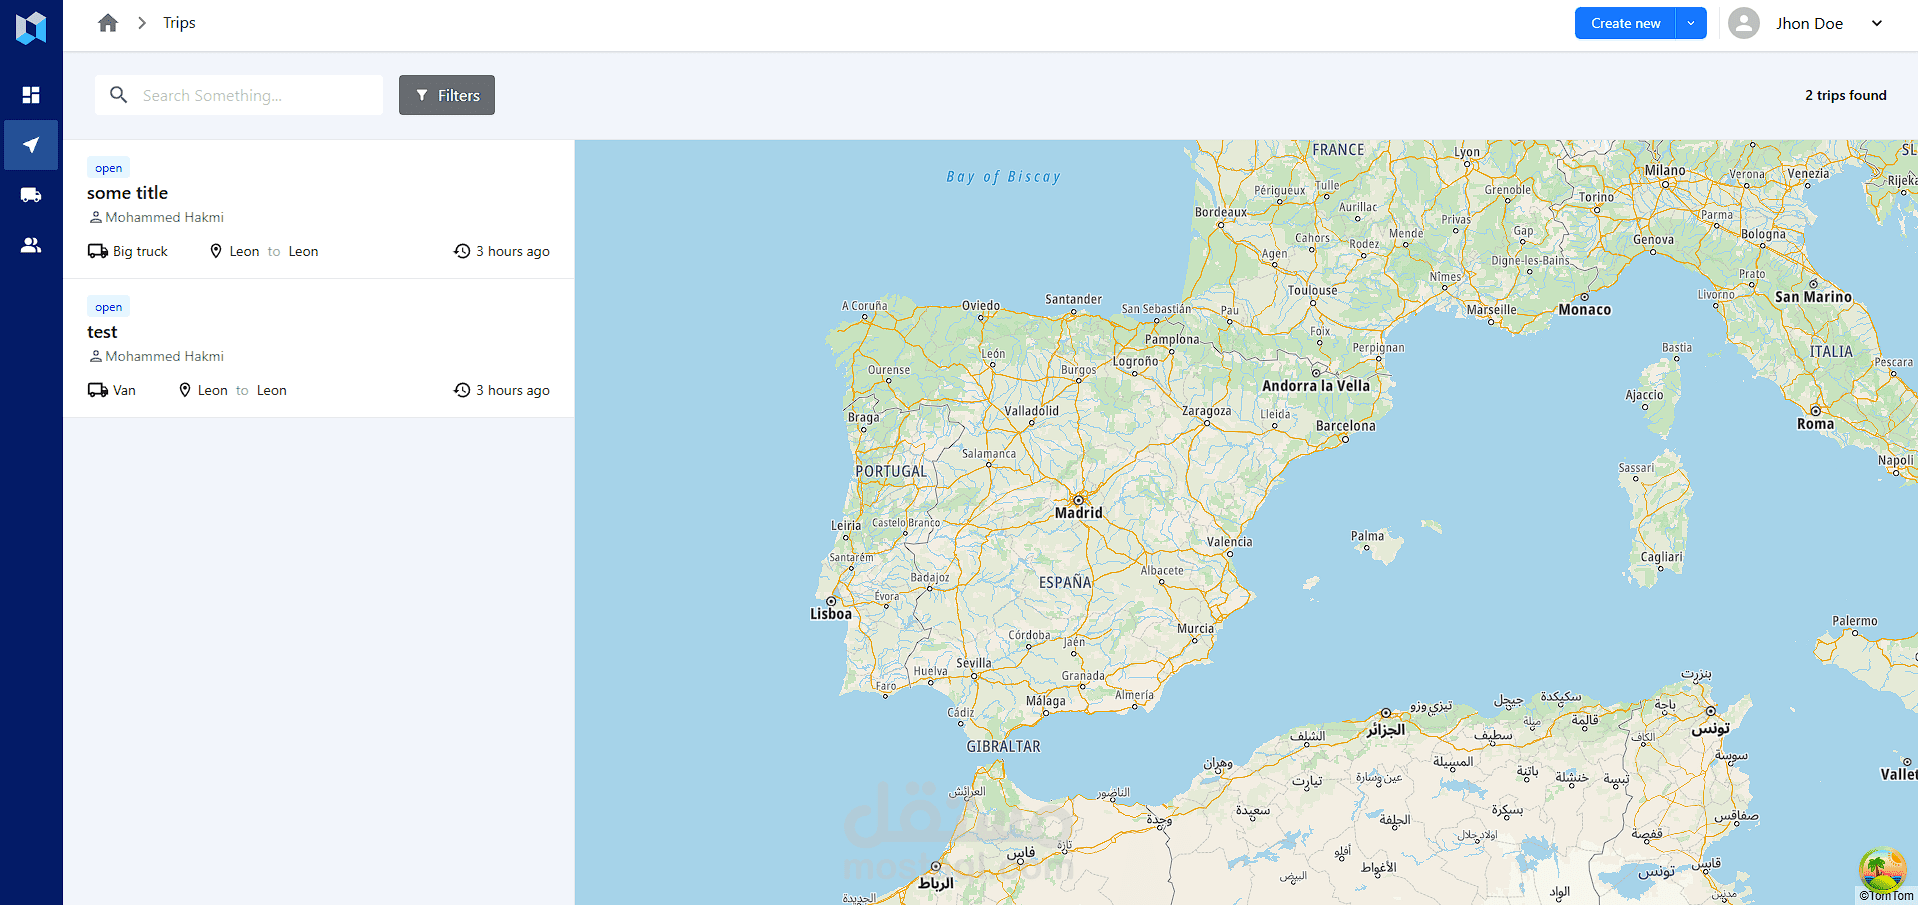The width and height of the screenshot is (1918, 905).
Task: Click the open status badge on test trip
Action: (109, 307)
